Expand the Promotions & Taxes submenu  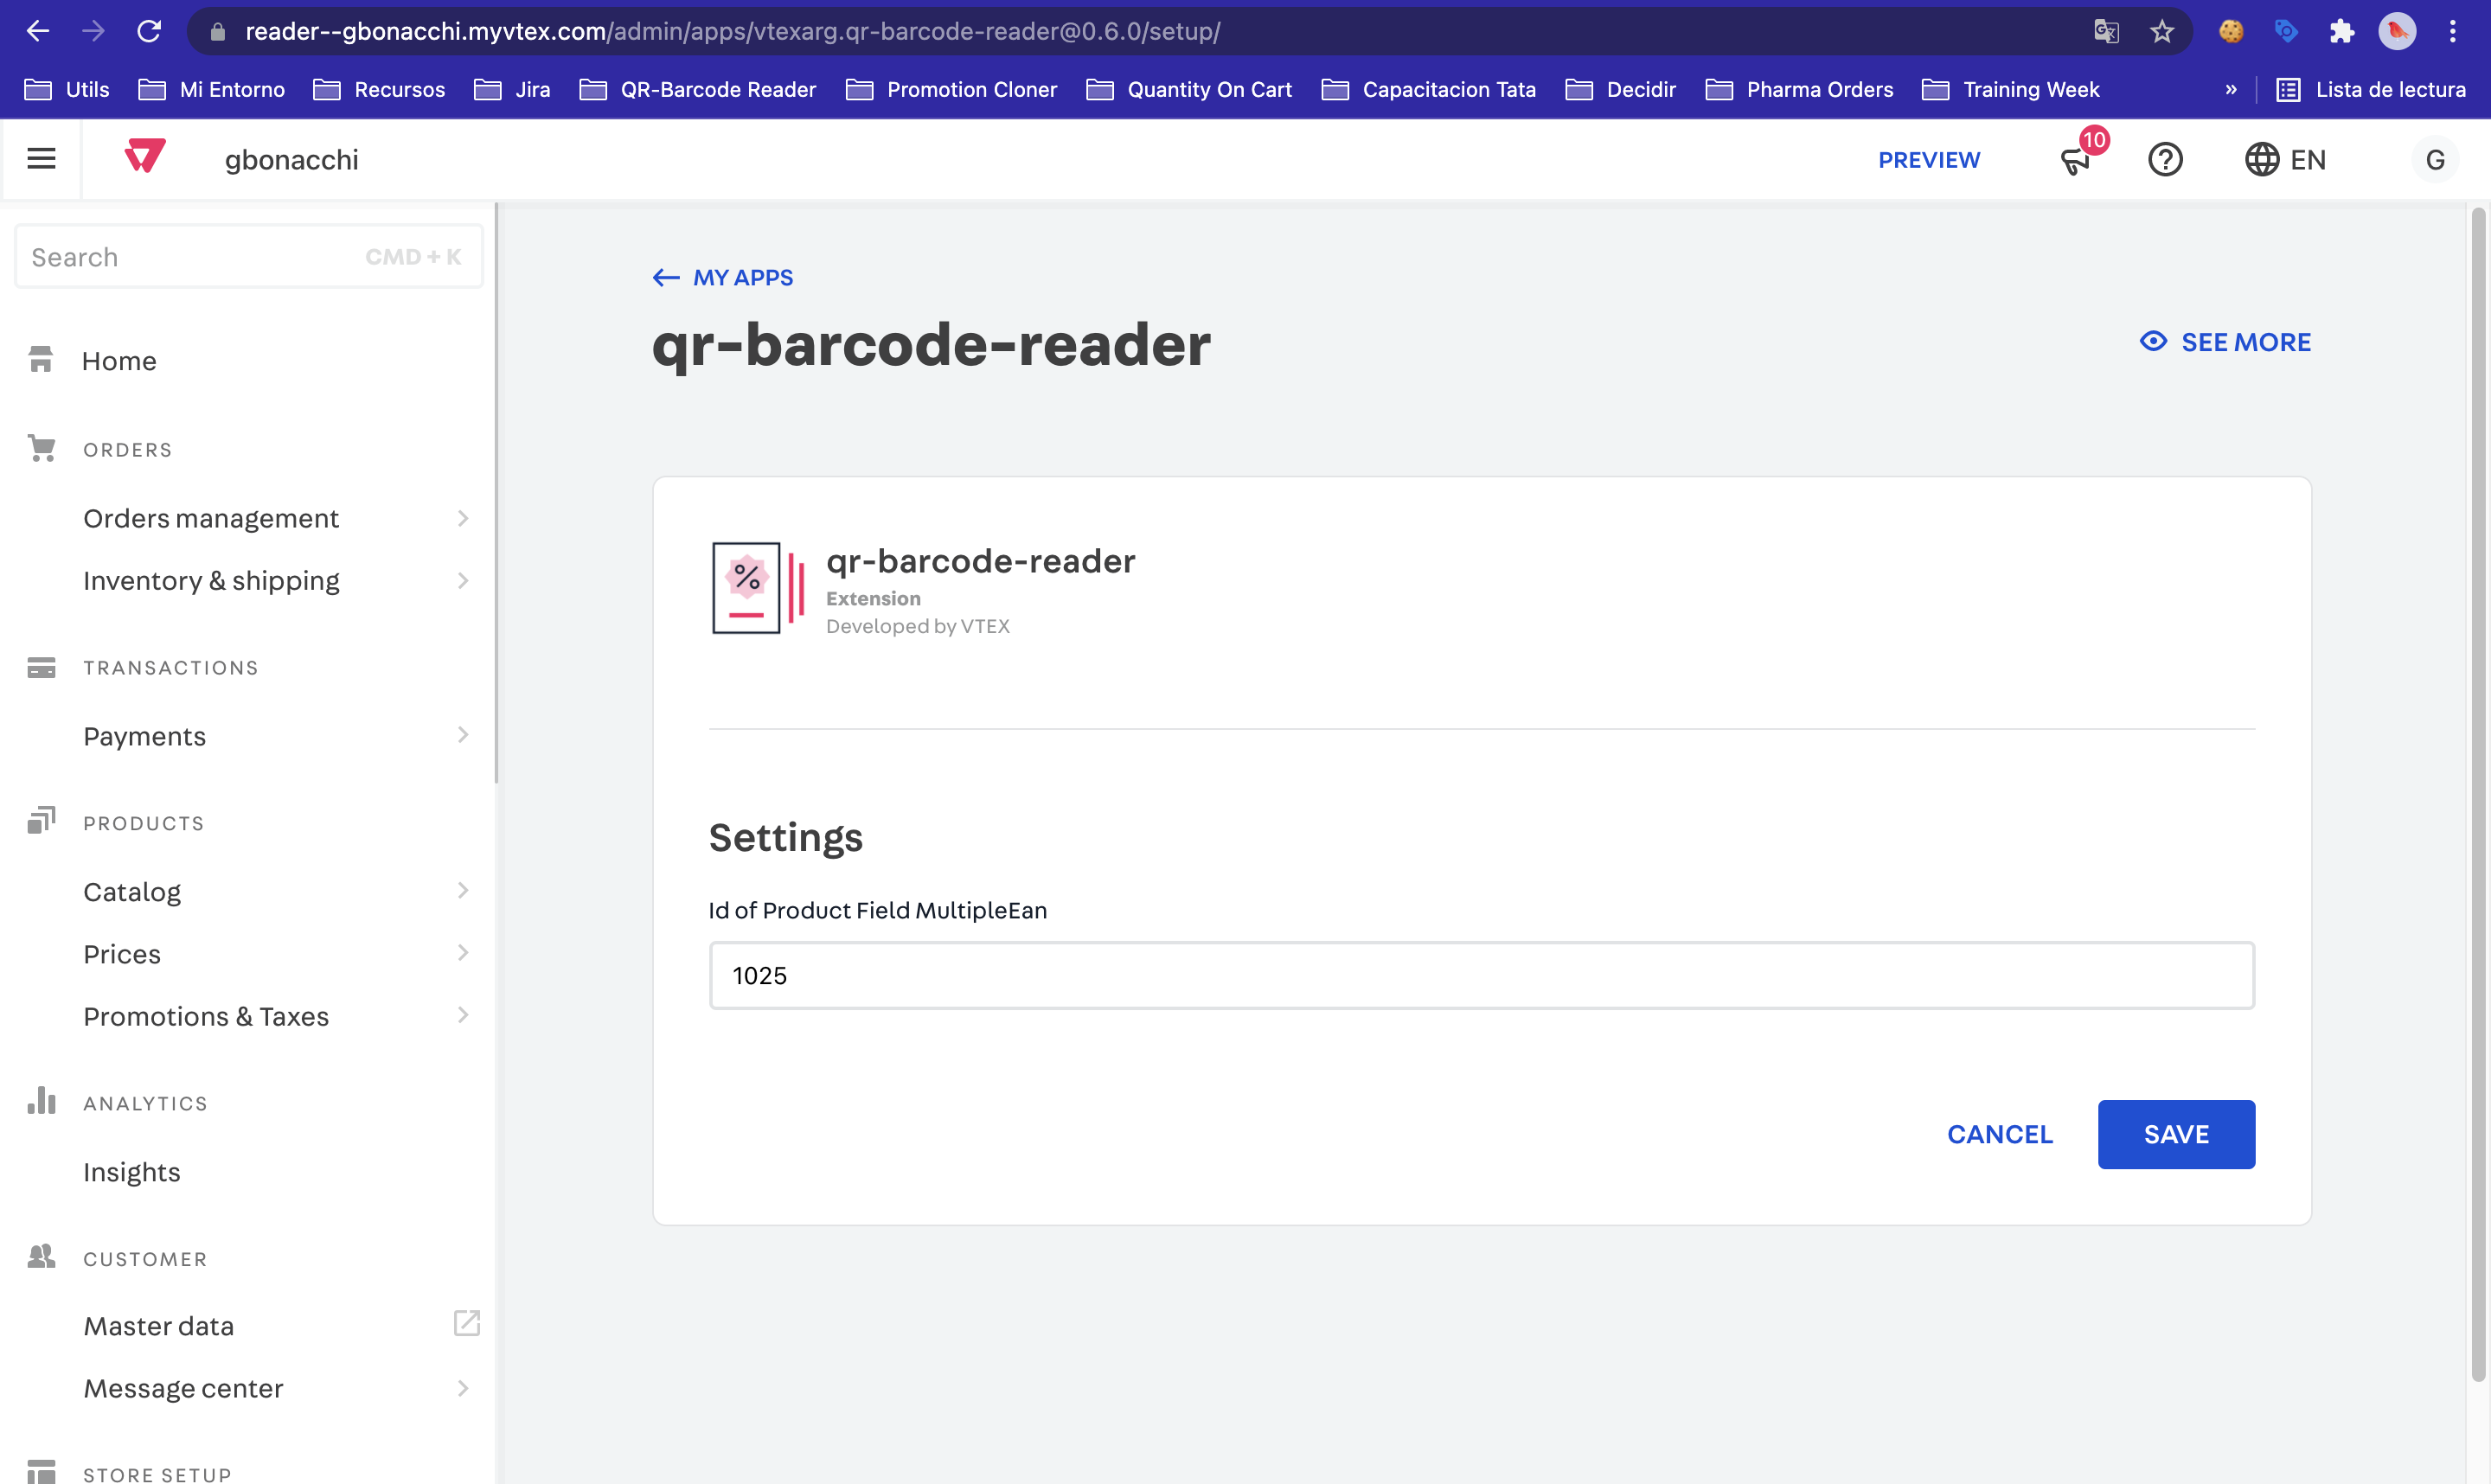(x=462, y=1015)
